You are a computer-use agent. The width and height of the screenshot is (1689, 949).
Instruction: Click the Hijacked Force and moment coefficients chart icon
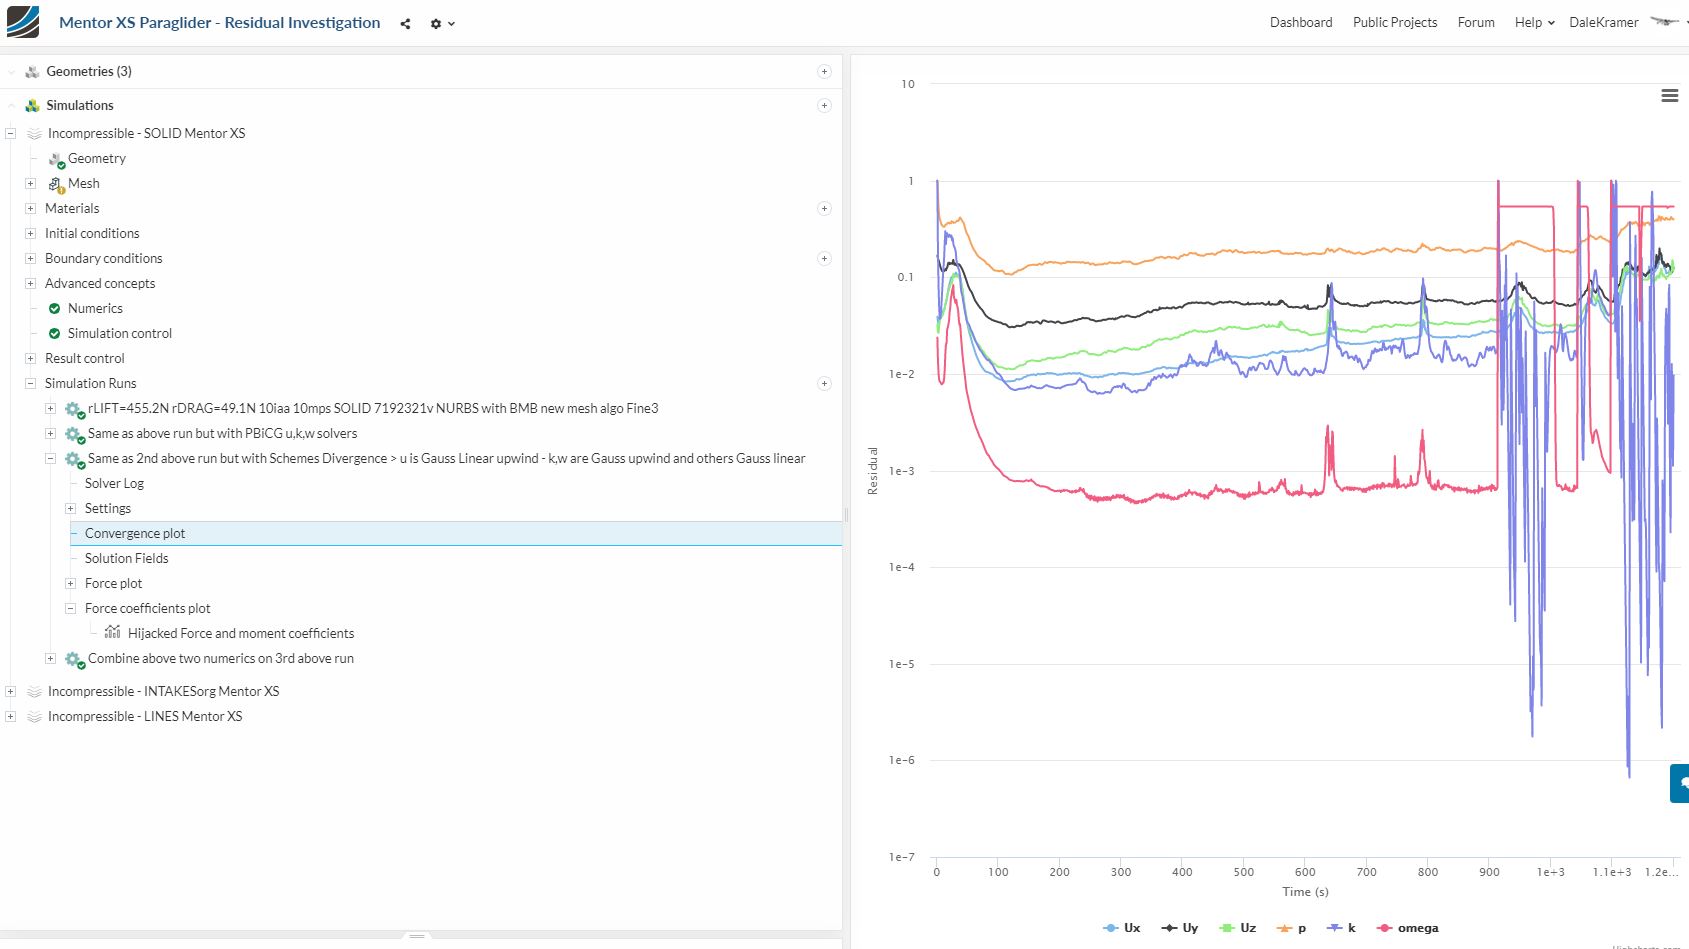113,632
